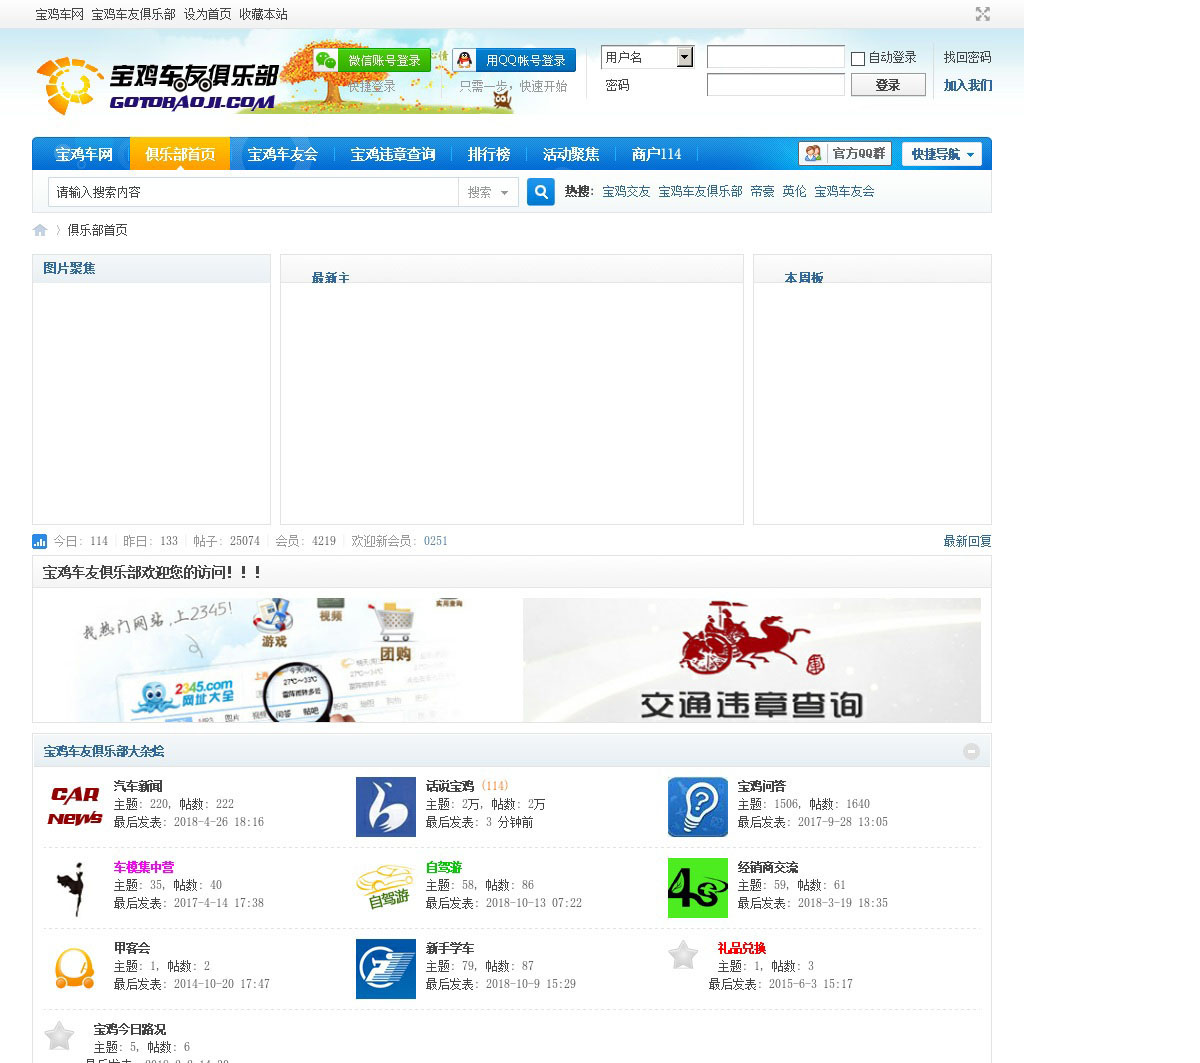This screenshot has height=1063, width=1200.
Task: Open the 话说宝鸡 forum icon
Action: tap(385, 806)
